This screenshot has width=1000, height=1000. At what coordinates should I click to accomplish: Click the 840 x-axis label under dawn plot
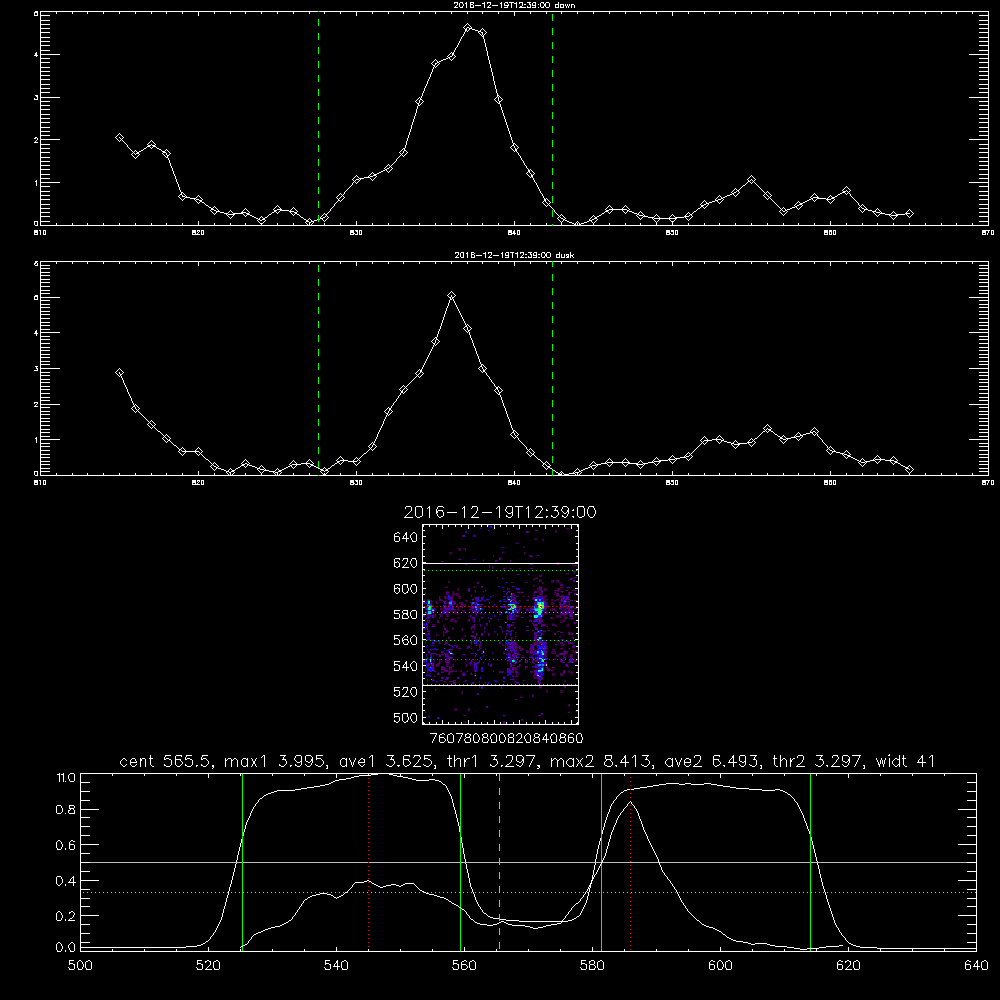(514, 233)
